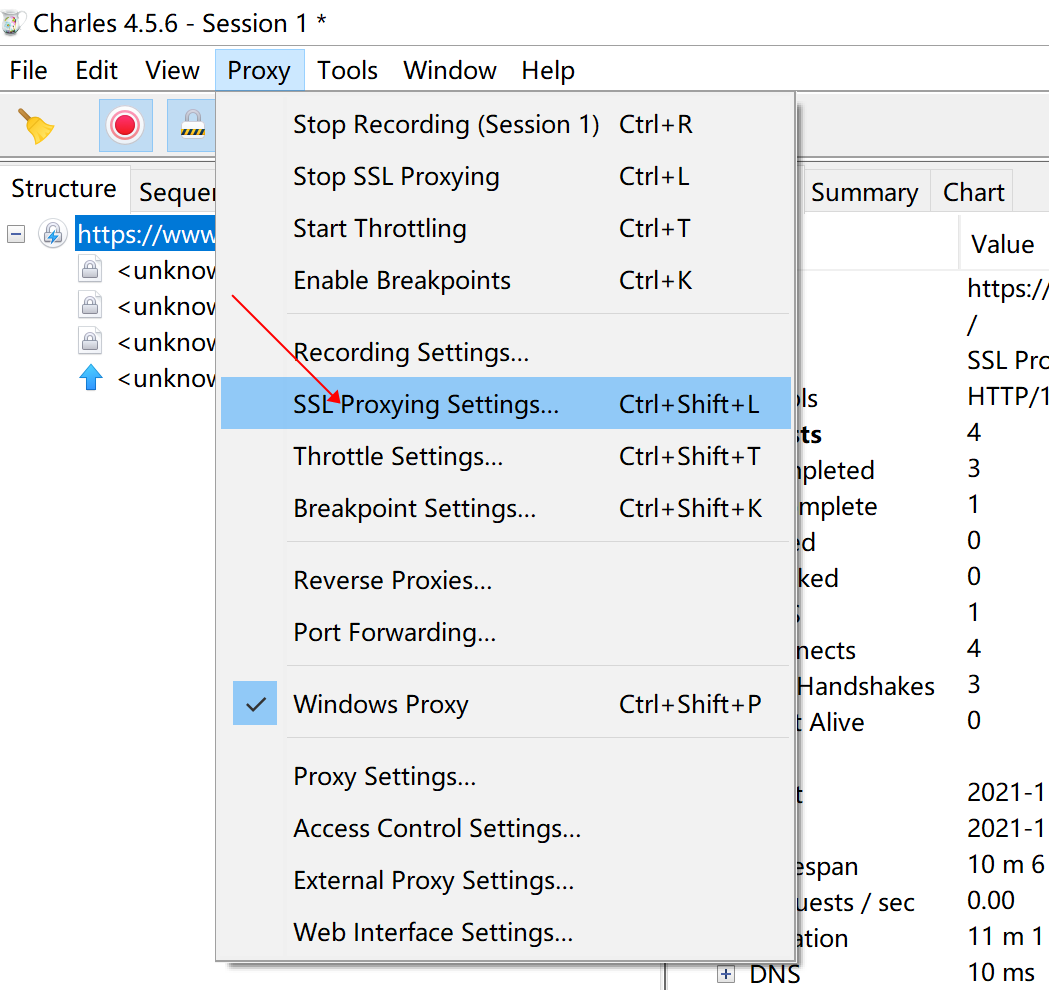
Task: Select the second <unknown> tree item
Action: [165, 306]
